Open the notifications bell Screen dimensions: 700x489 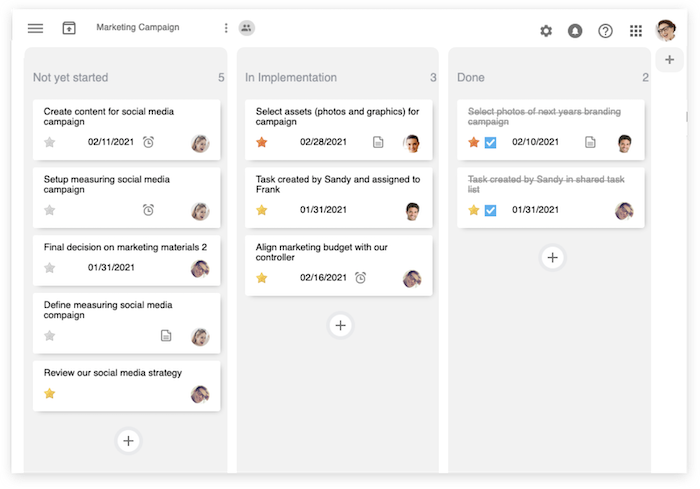click(575, 31)
